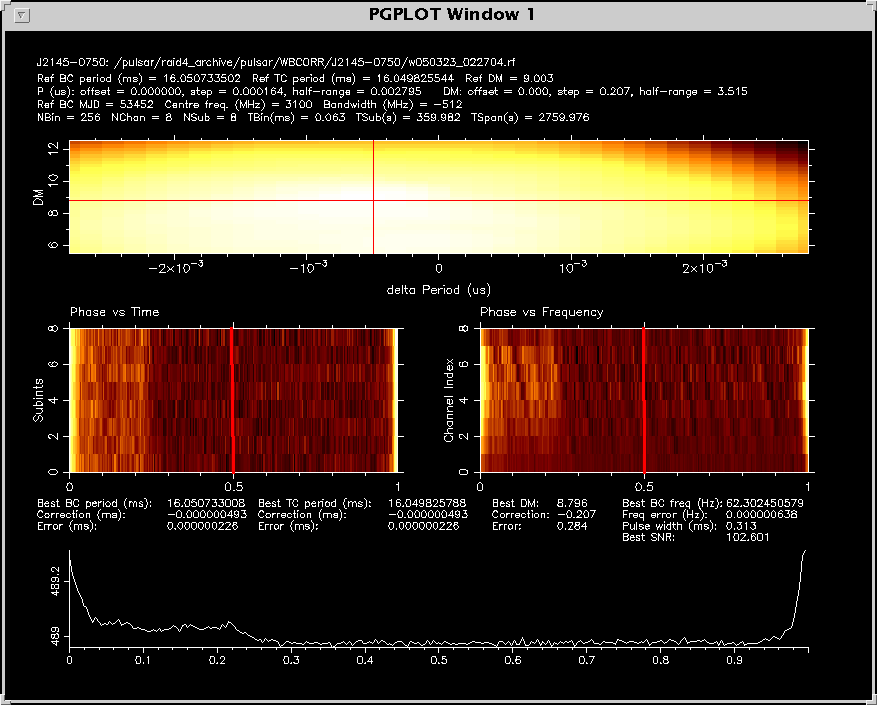Viewport: 877px width, 705px height.
Task: Open the window menu button in title bar
Action: click(x=24, y=15)
